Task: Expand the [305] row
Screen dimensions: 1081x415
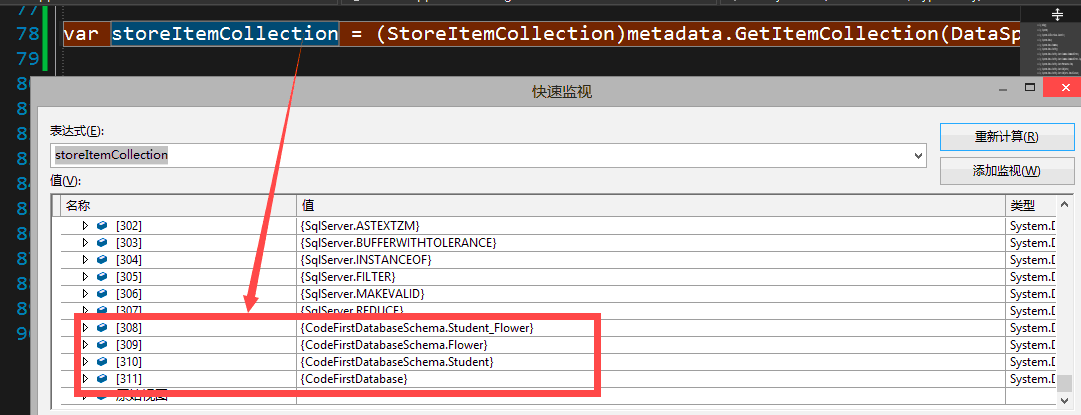Action: click(x=85, y=276)
